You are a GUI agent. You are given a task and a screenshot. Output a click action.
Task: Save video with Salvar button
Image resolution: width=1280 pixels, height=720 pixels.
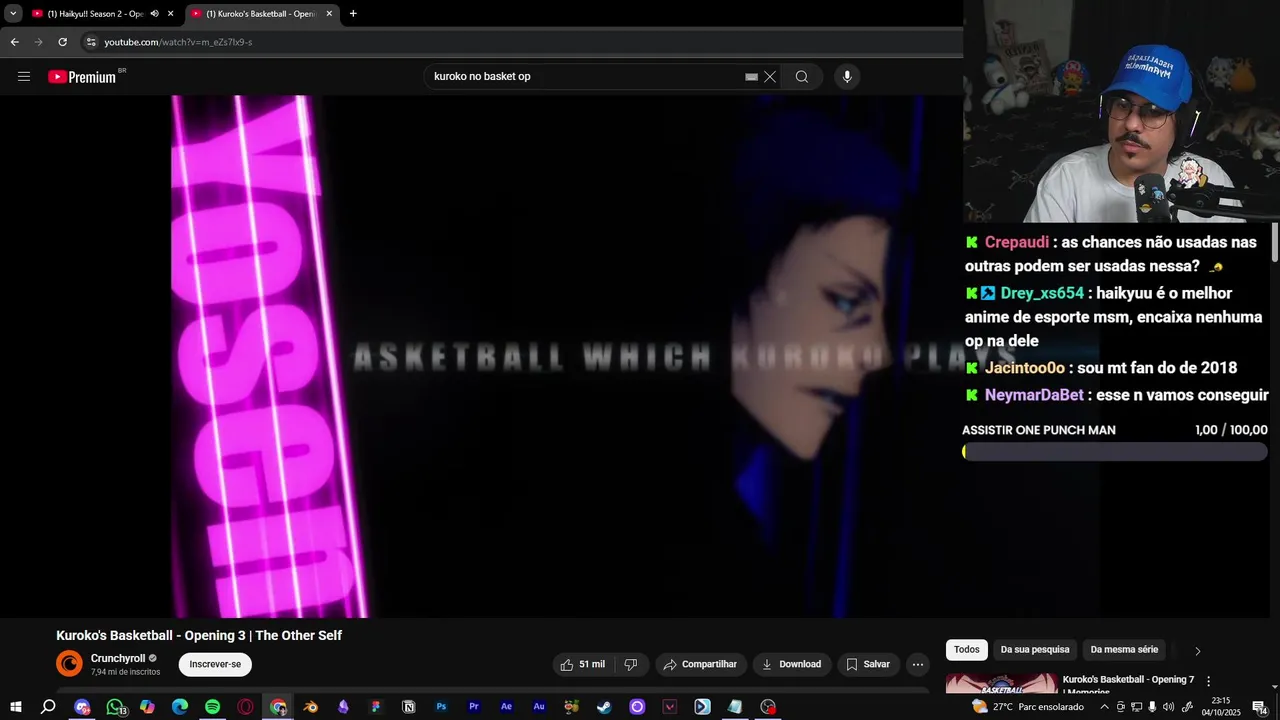[x=867, y=664]
